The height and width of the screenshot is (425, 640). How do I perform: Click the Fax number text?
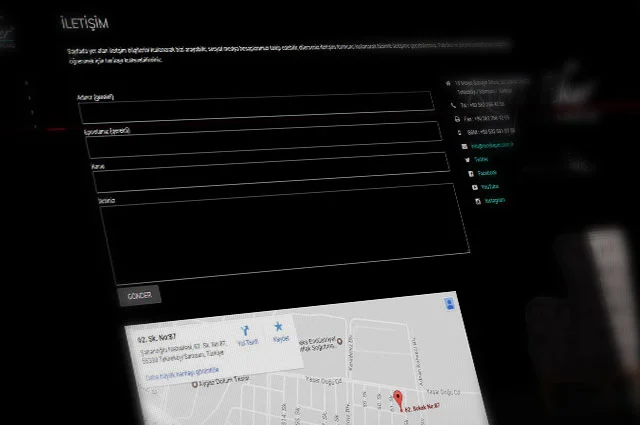487,119
